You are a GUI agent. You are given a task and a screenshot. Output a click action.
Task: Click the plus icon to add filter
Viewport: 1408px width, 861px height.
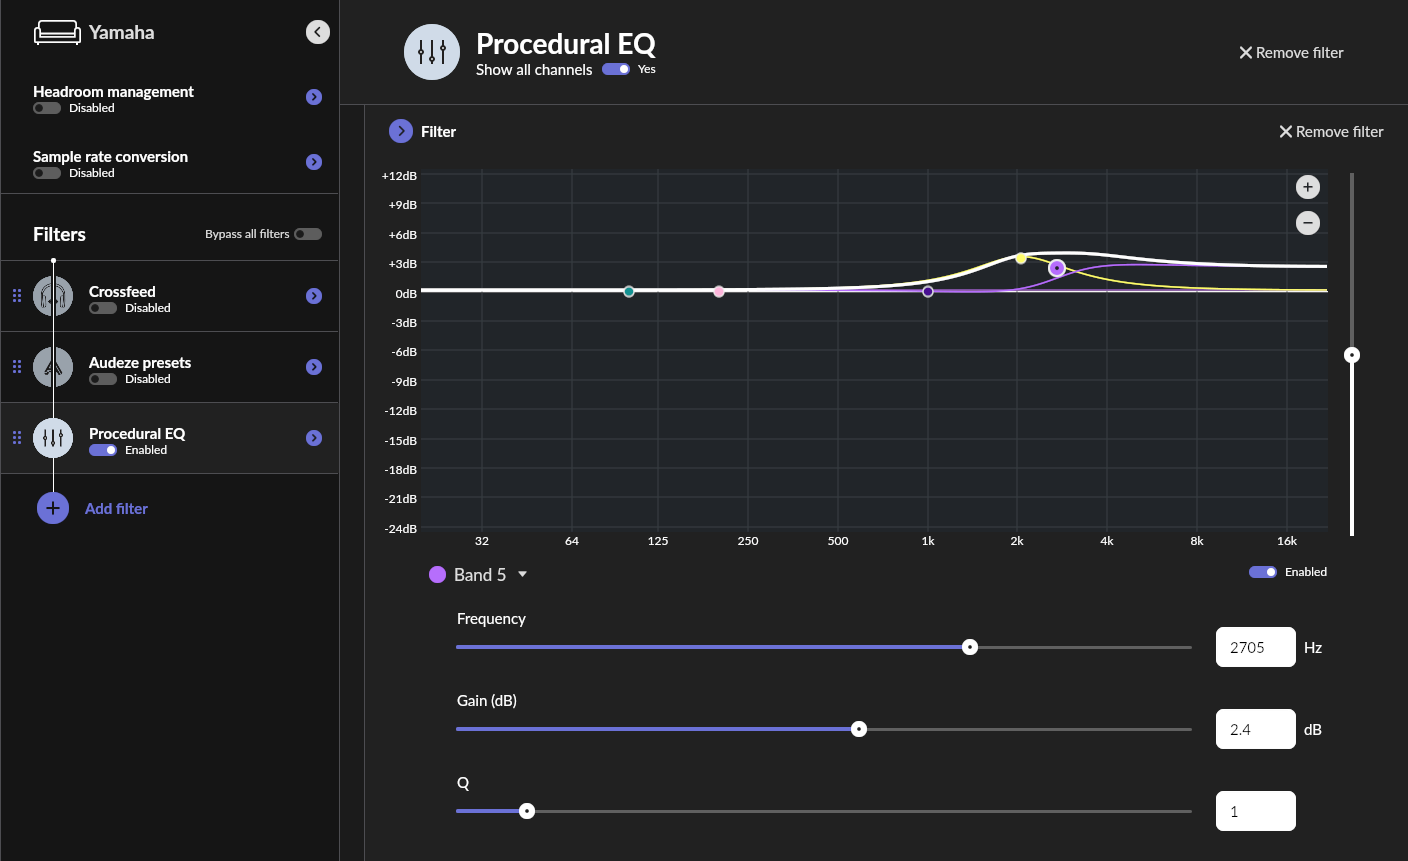point(53,508)
